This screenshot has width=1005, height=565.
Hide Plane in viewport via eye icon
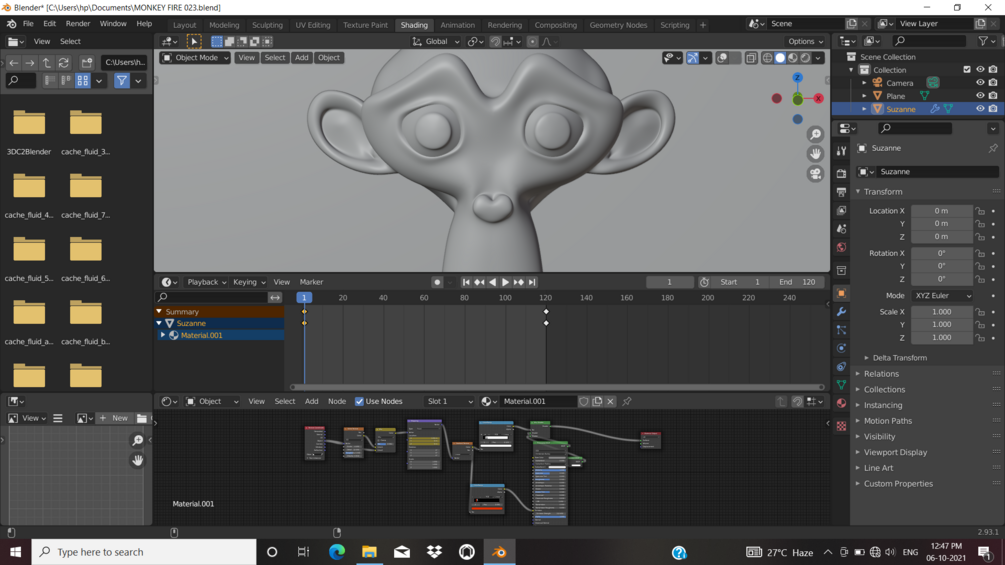[x=980, y=95]
